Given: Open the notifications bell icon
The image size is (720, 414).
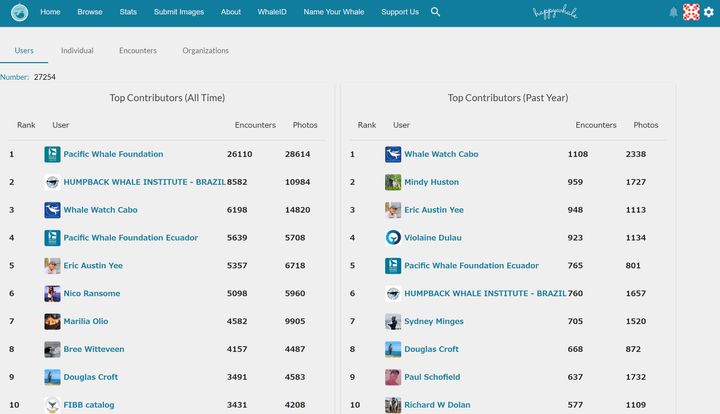Looking at the screenshot, I should 673,12.
